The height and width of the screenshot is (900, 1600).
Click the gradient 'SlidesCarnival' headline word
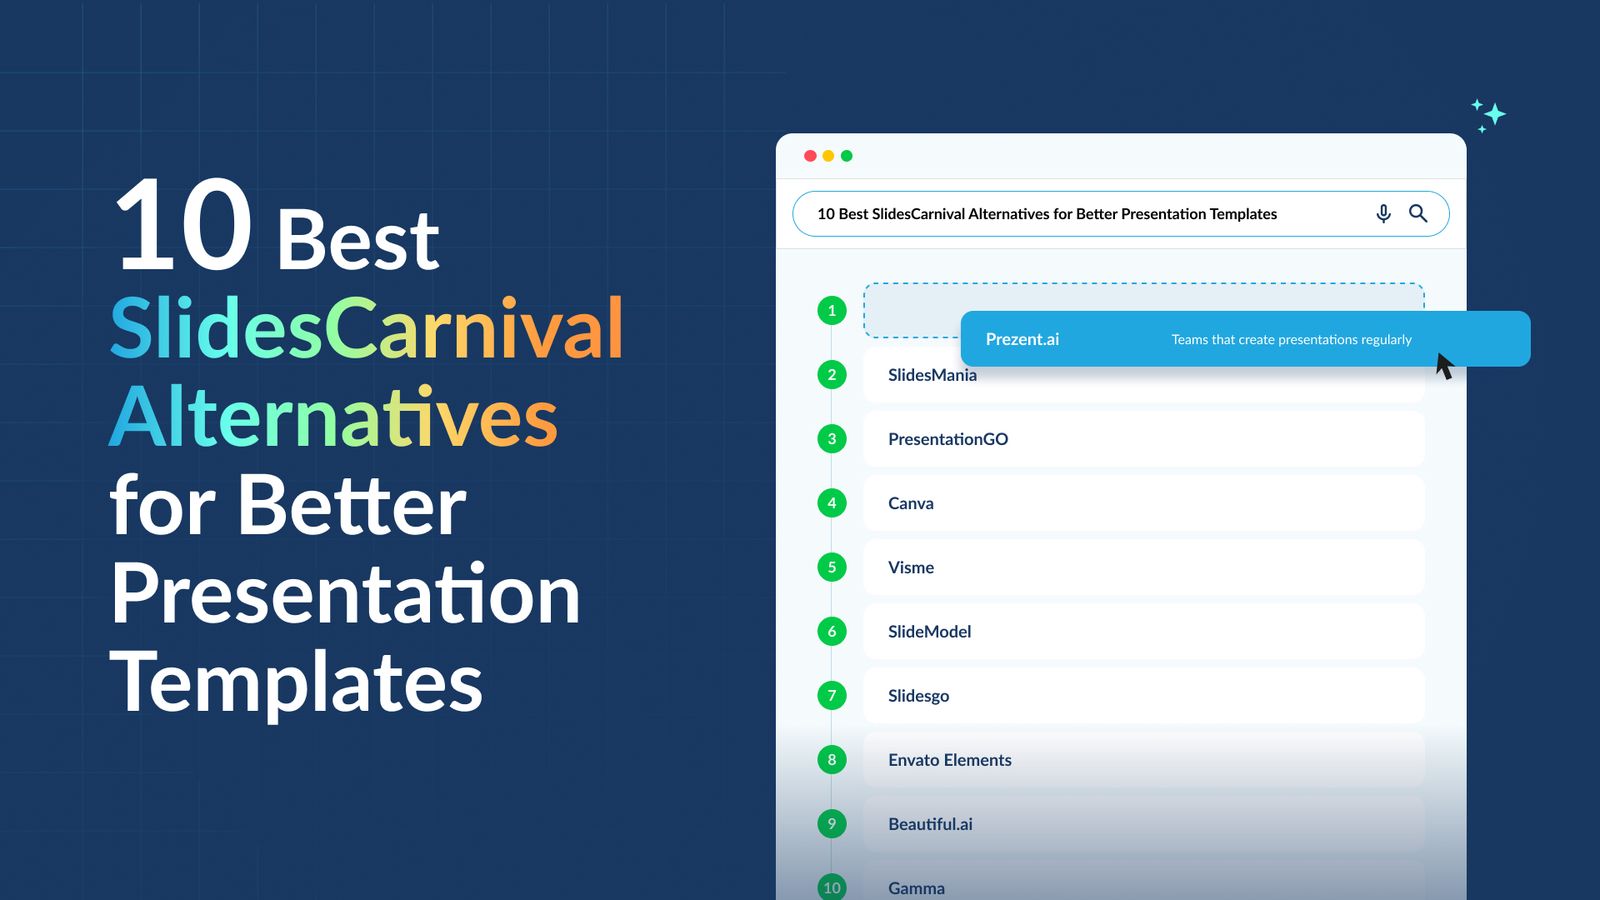tap(366, 328)
